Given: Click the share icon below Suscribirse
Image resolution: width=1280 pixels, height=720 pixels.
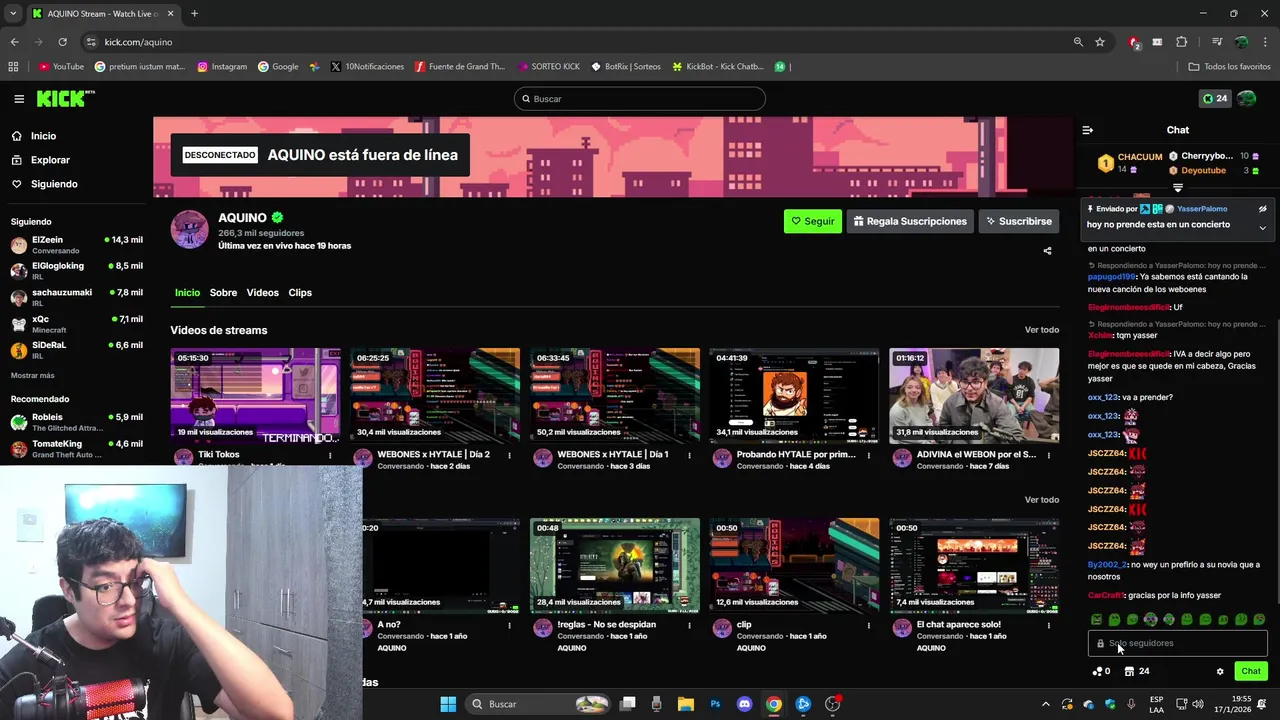Looking at the screenshot, I should [x=1047, y=251].
